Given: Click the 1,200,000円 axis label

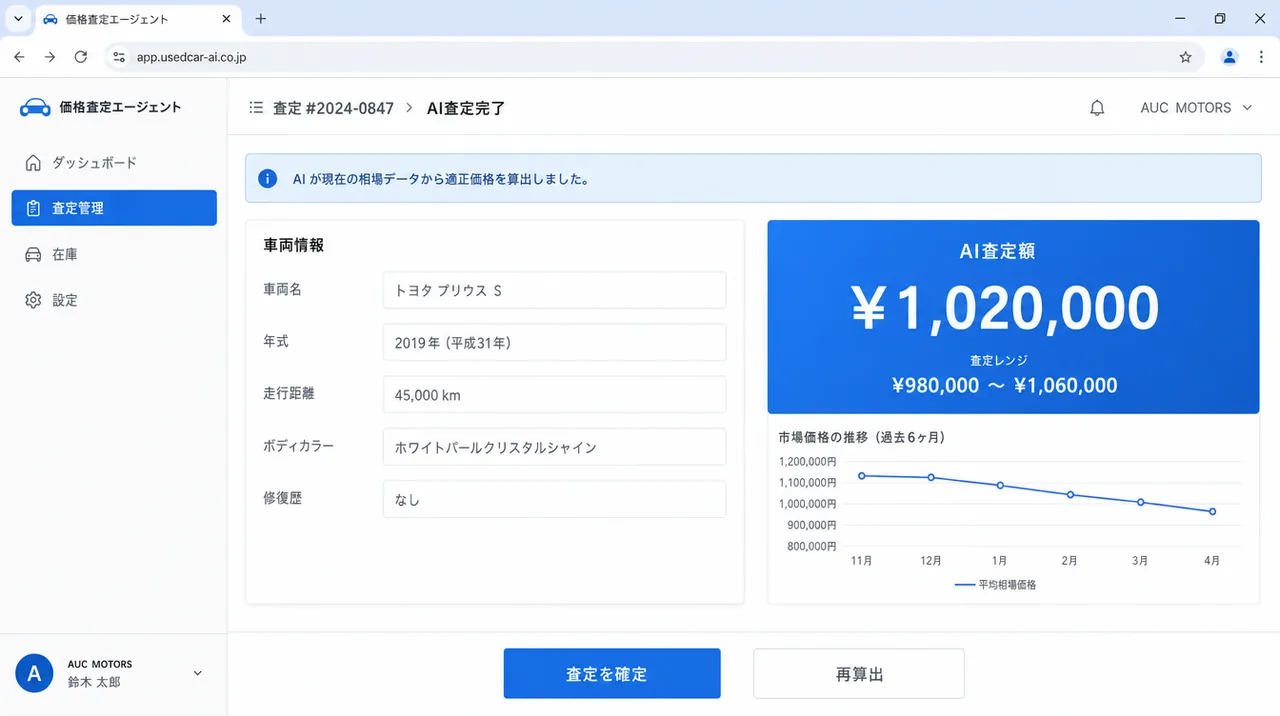Looking at the screenshot, I should click(x=807, y=461).
